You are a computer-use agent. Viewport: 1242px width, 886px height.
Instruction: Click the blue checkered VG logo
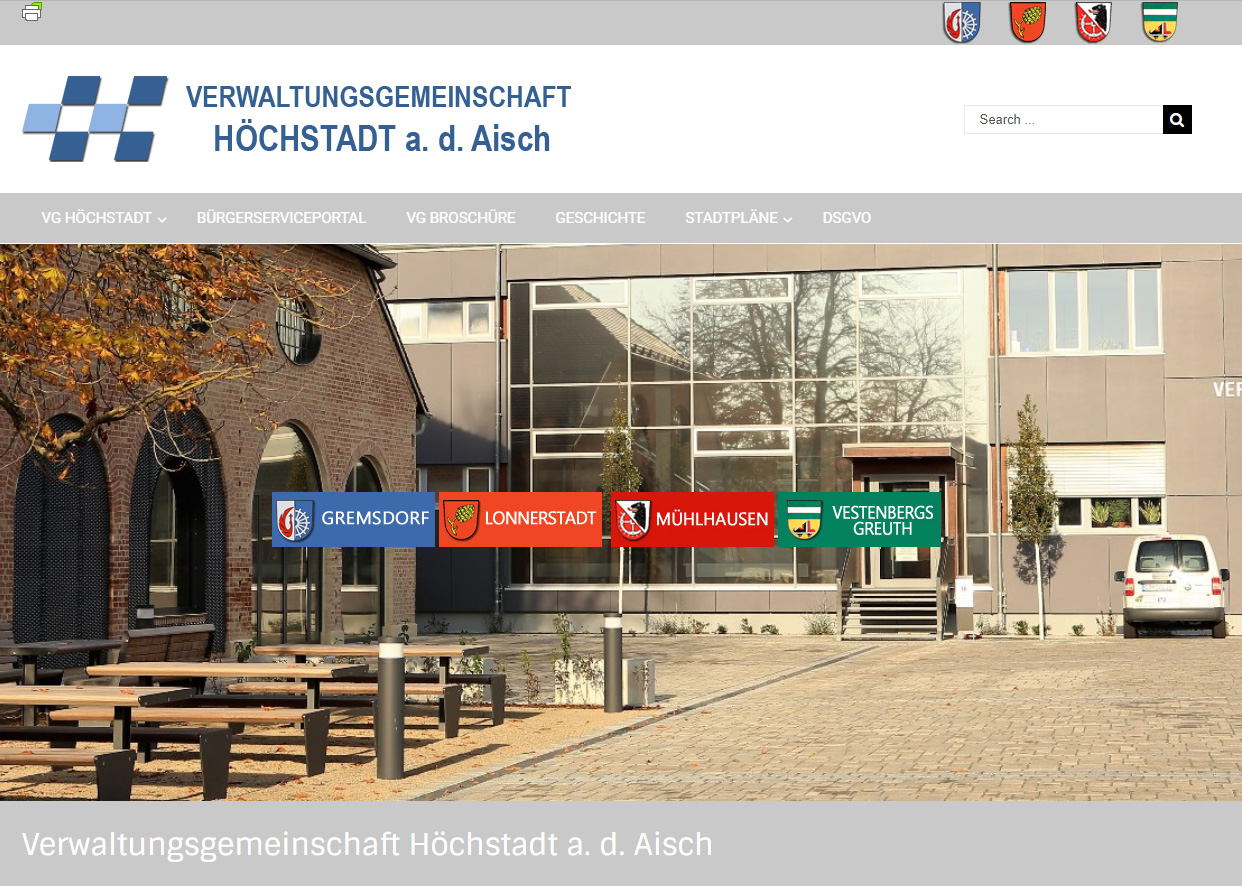(96, 119)
